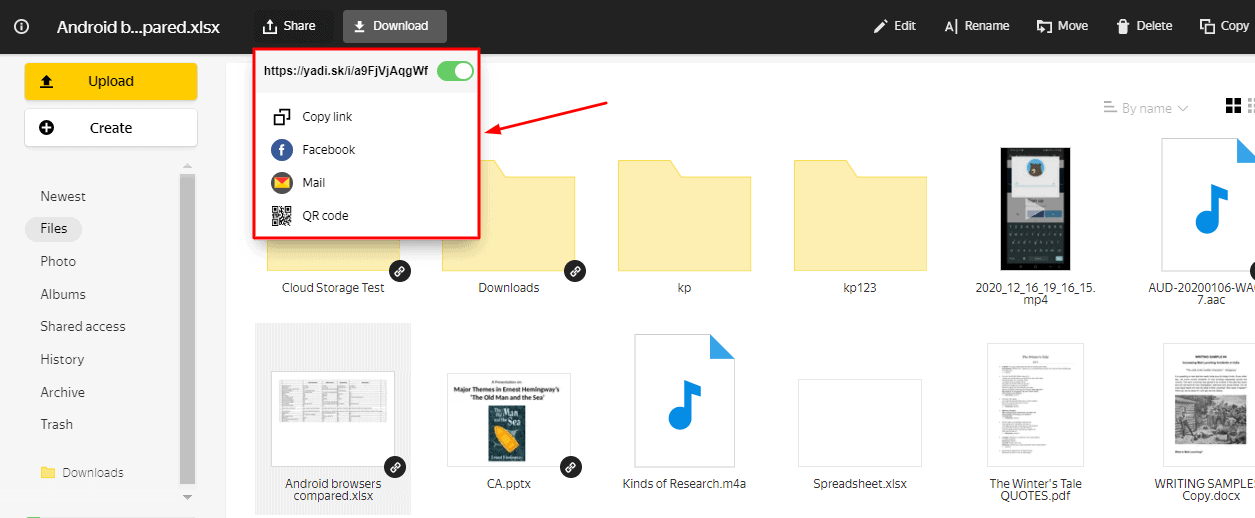Image resolution: width=1255 pixels, height=518 pixels.
Task: Open the kp123 folder
Action: (x=860, y=215)
